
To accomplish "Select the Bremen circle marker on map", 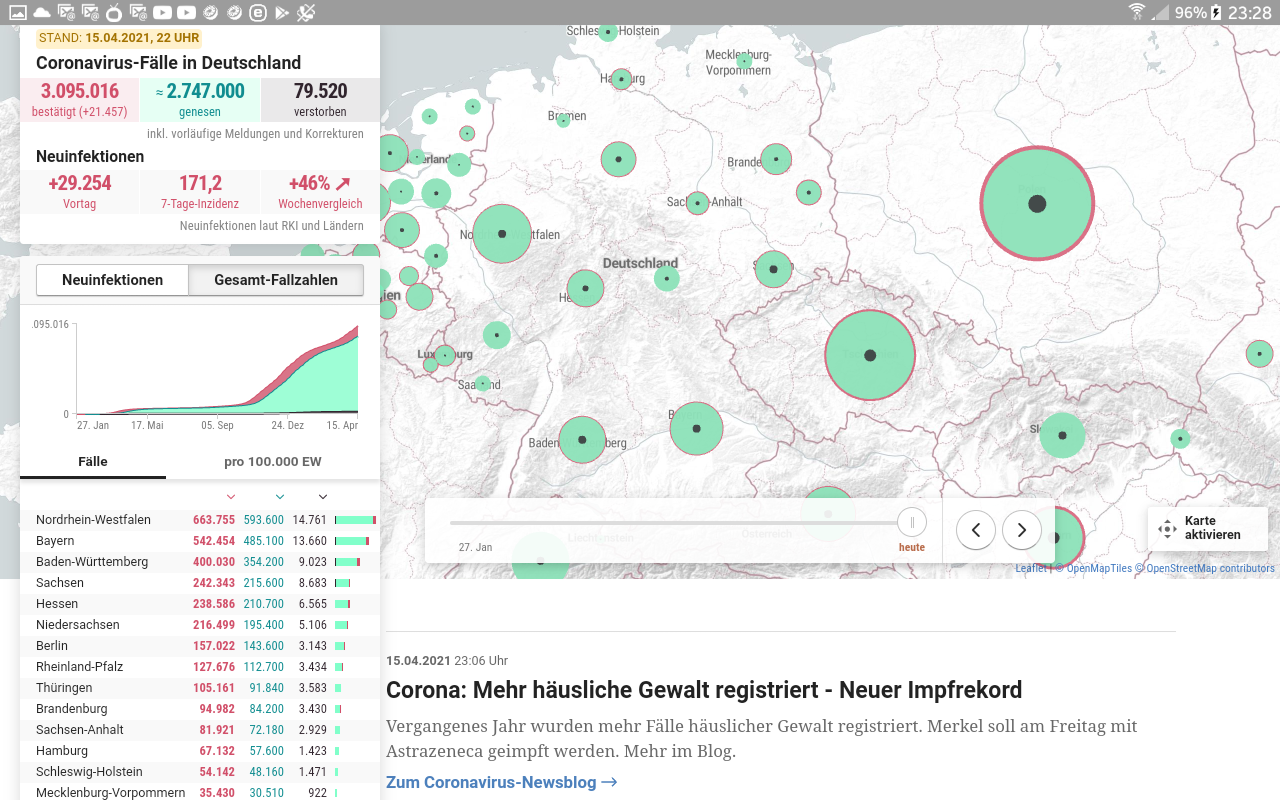I will click(563, 120).
